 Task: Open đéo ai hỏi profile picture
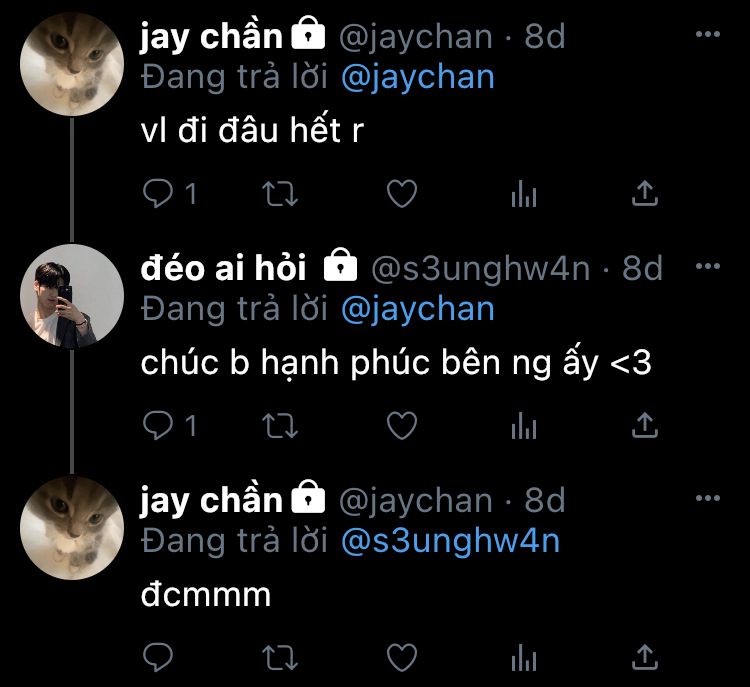[72, 296]
